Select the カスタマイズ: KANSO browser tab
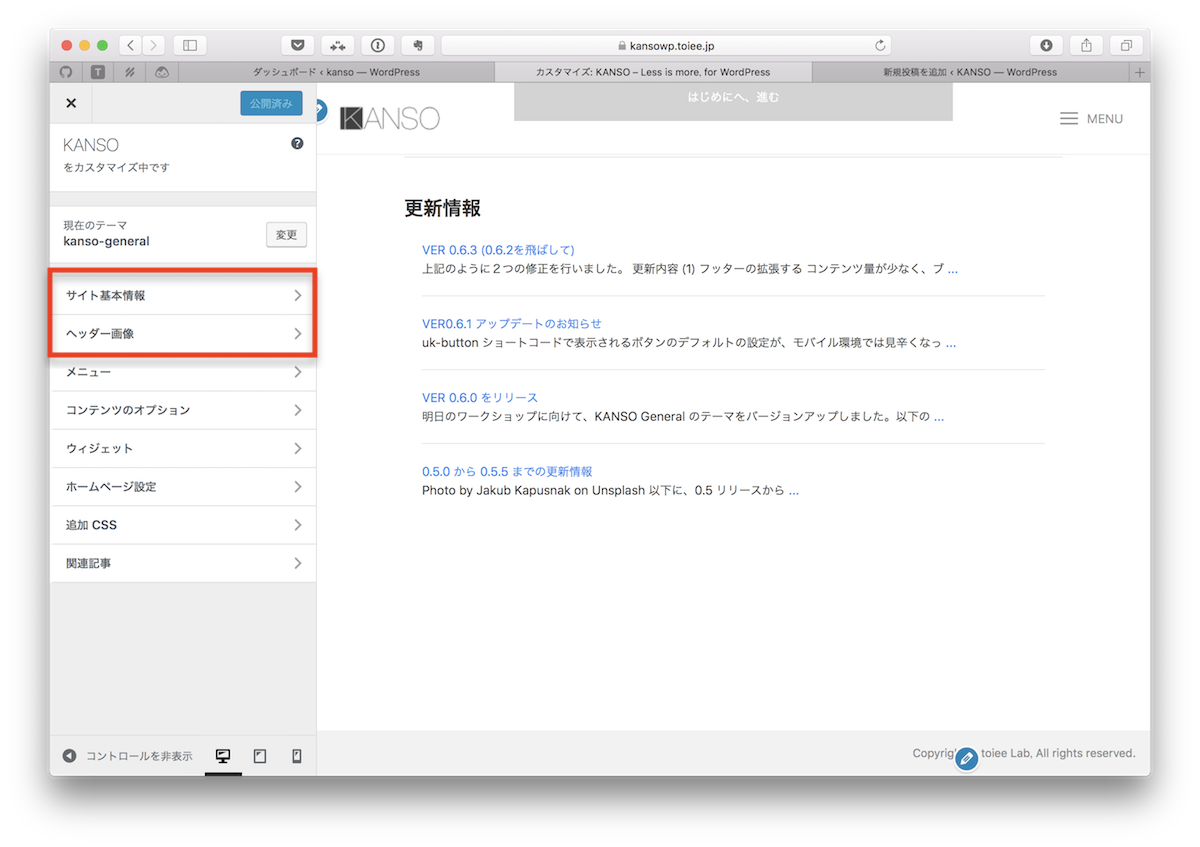This screenshot has width=1200, height=847. pyautogui.click(x=653, y=72)
